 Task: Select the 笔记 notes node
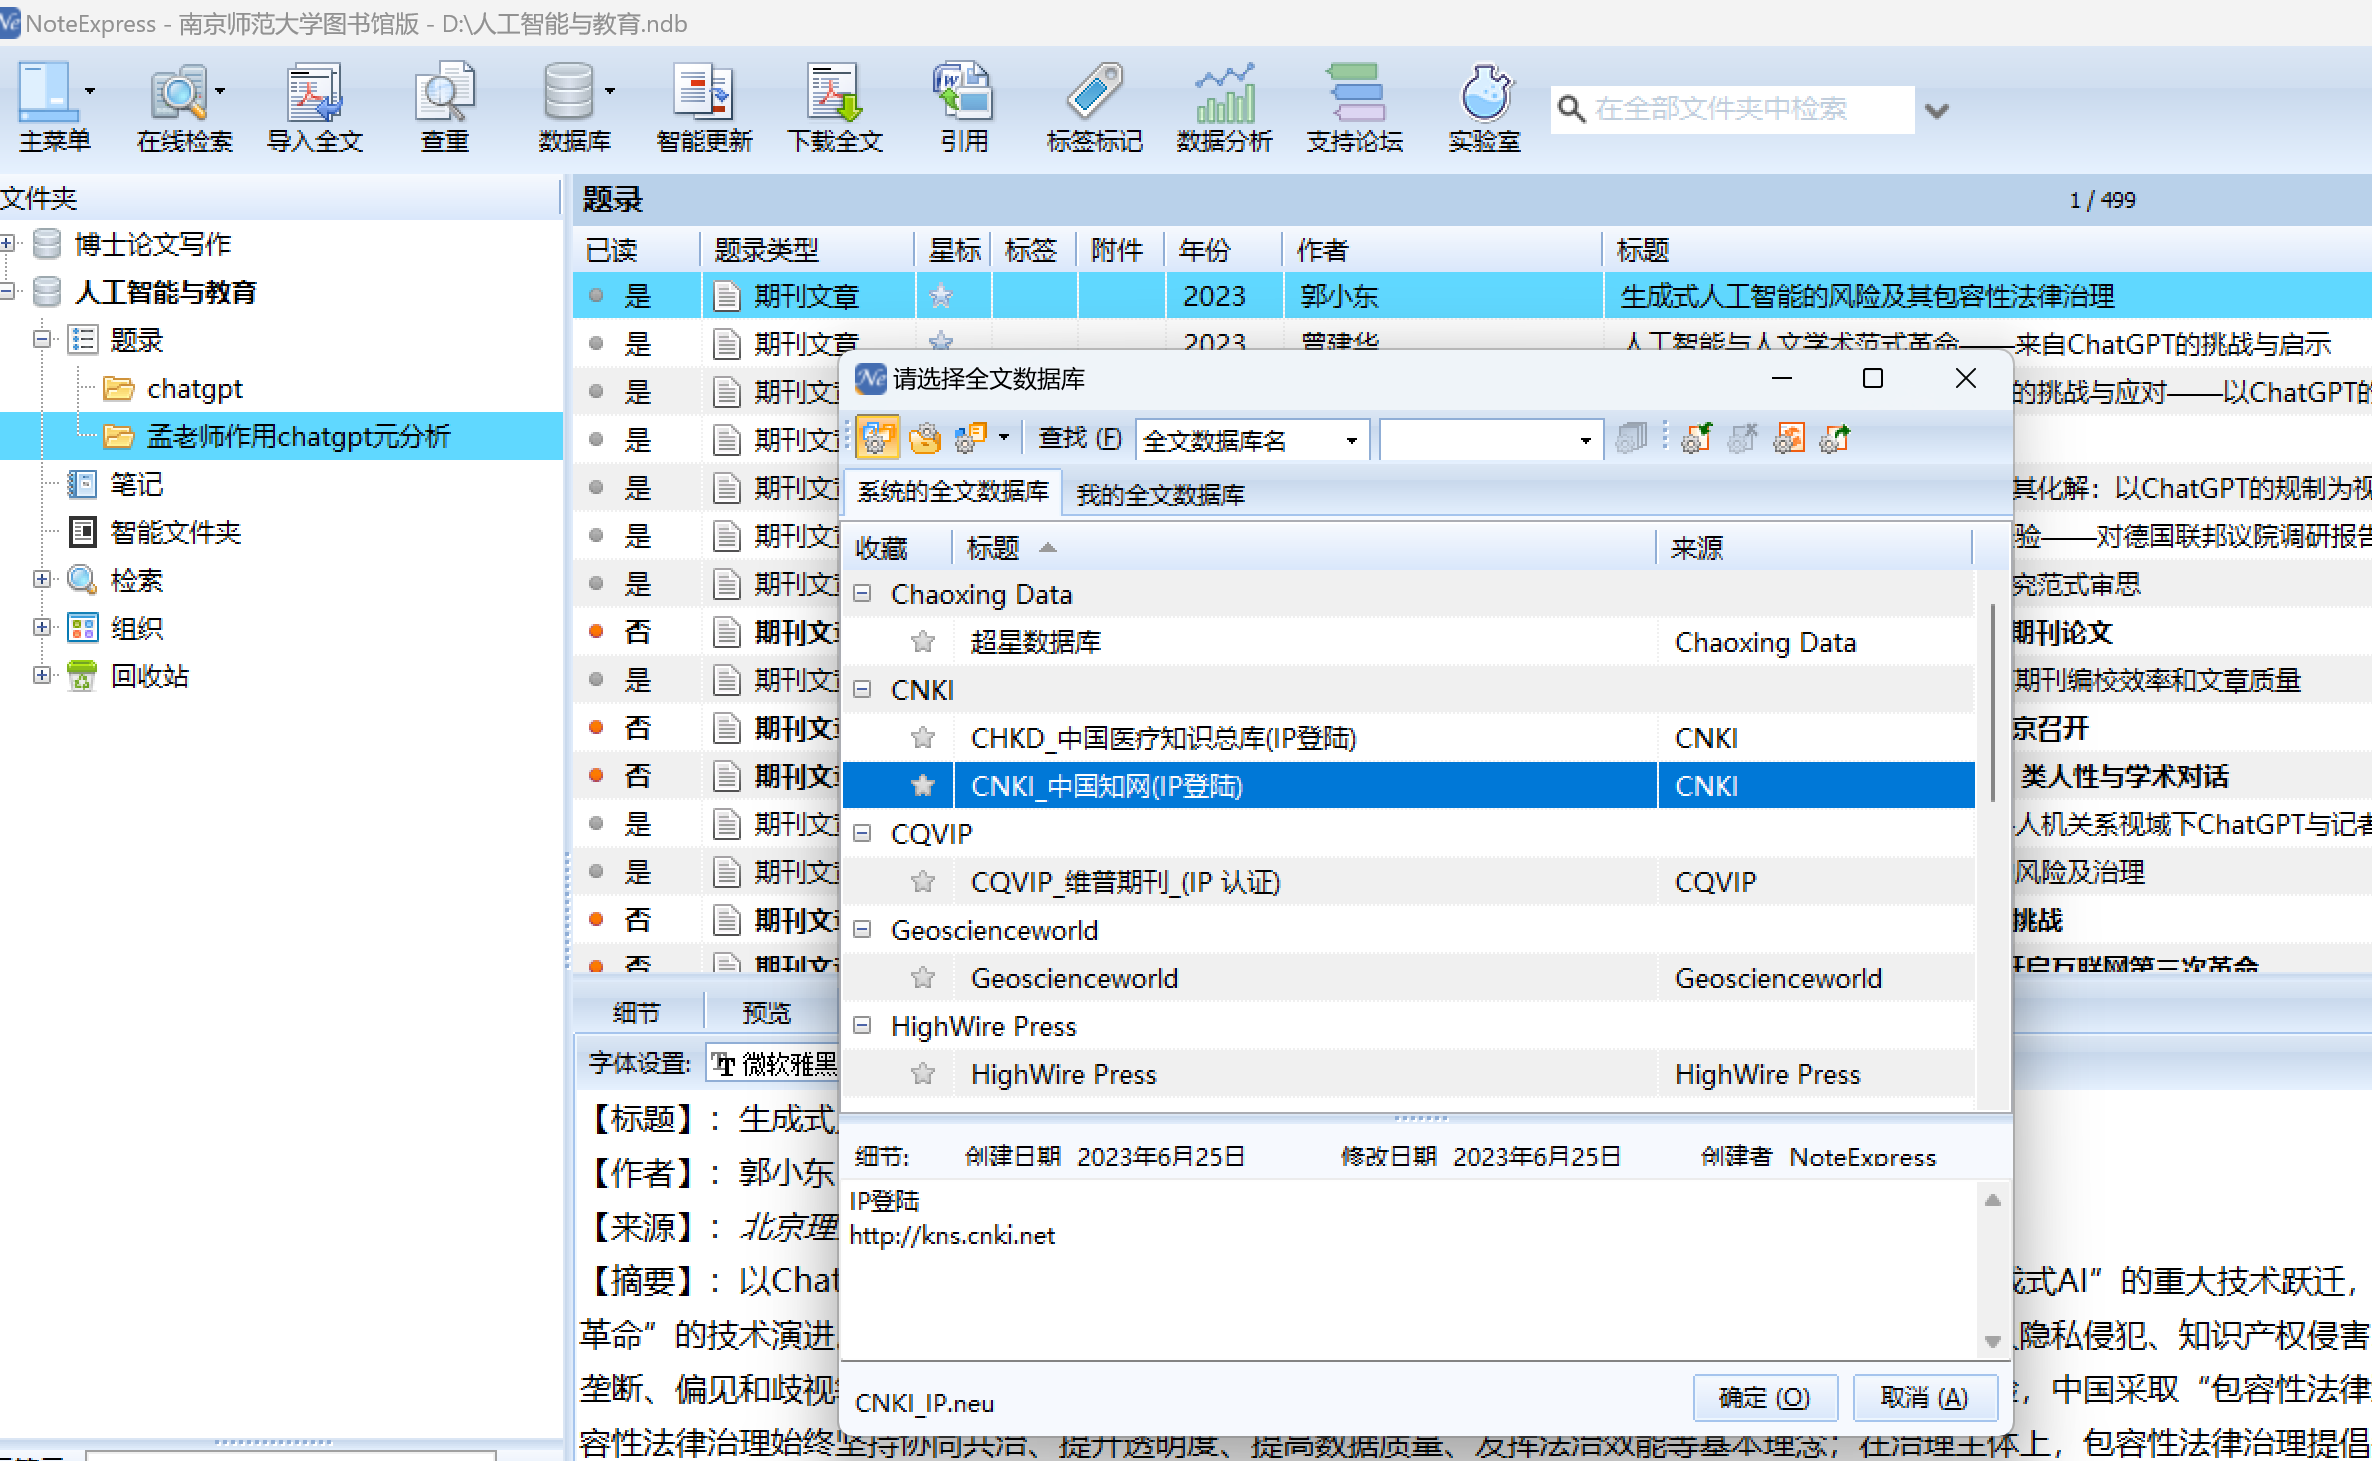coord(136,484)
